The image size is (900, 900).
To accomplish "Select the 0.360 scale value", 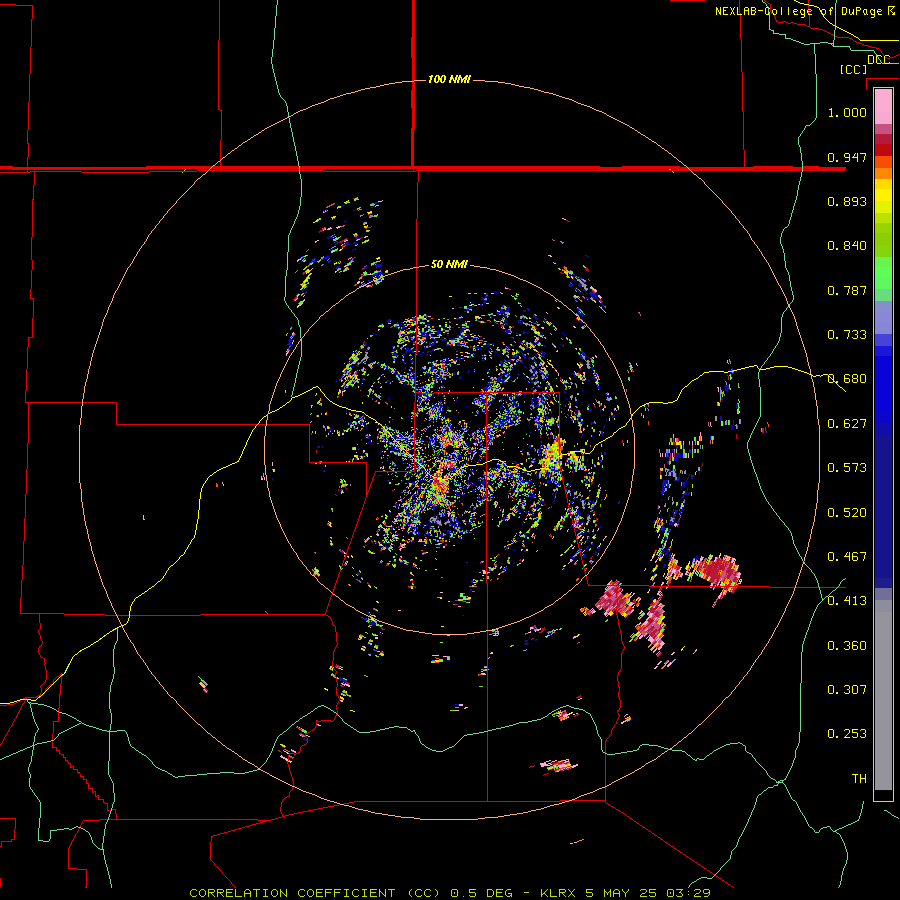I will tap(847, 646).
